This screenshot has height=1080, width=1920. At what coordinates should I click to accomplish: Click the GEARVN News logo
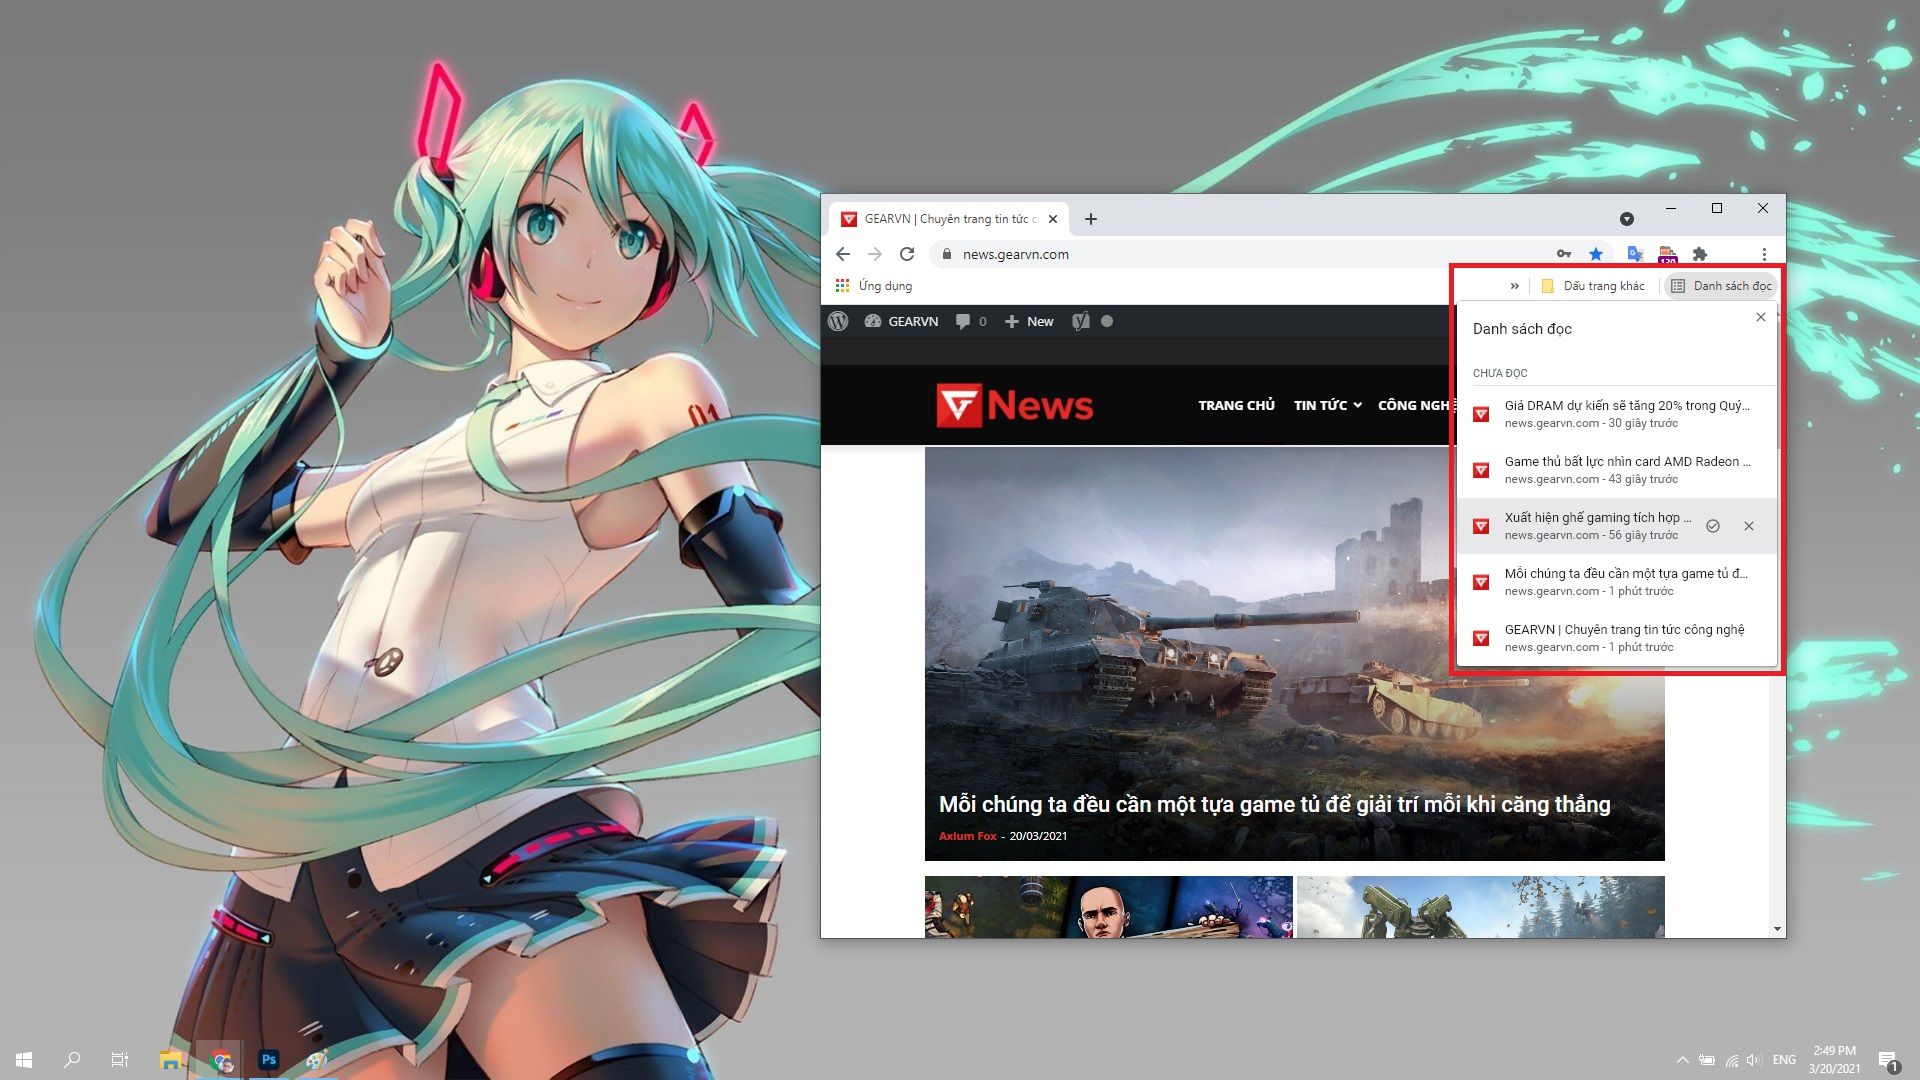click(1015, 405)
